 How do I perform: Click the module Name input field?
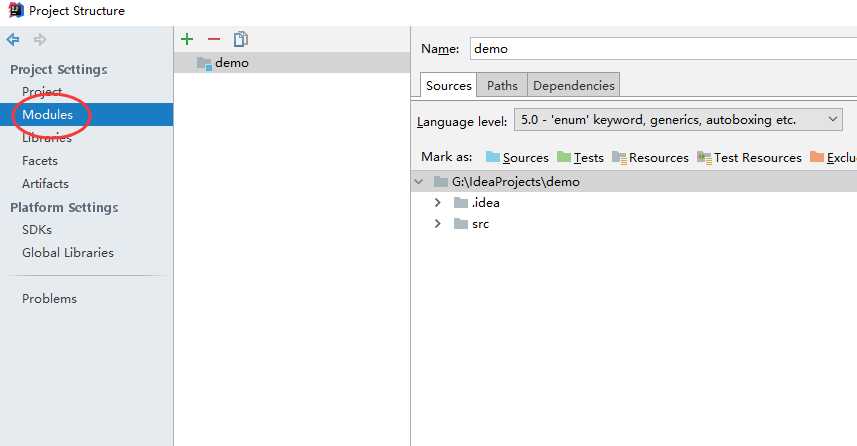pos(663,49)
